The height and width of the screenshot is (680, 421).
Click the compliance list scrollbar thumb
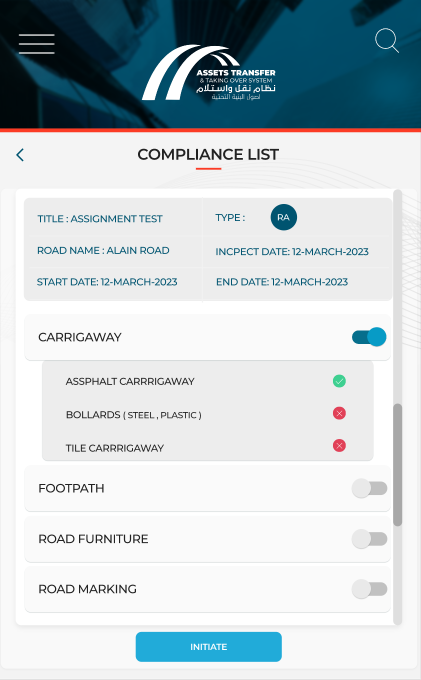tap(398, 465)
